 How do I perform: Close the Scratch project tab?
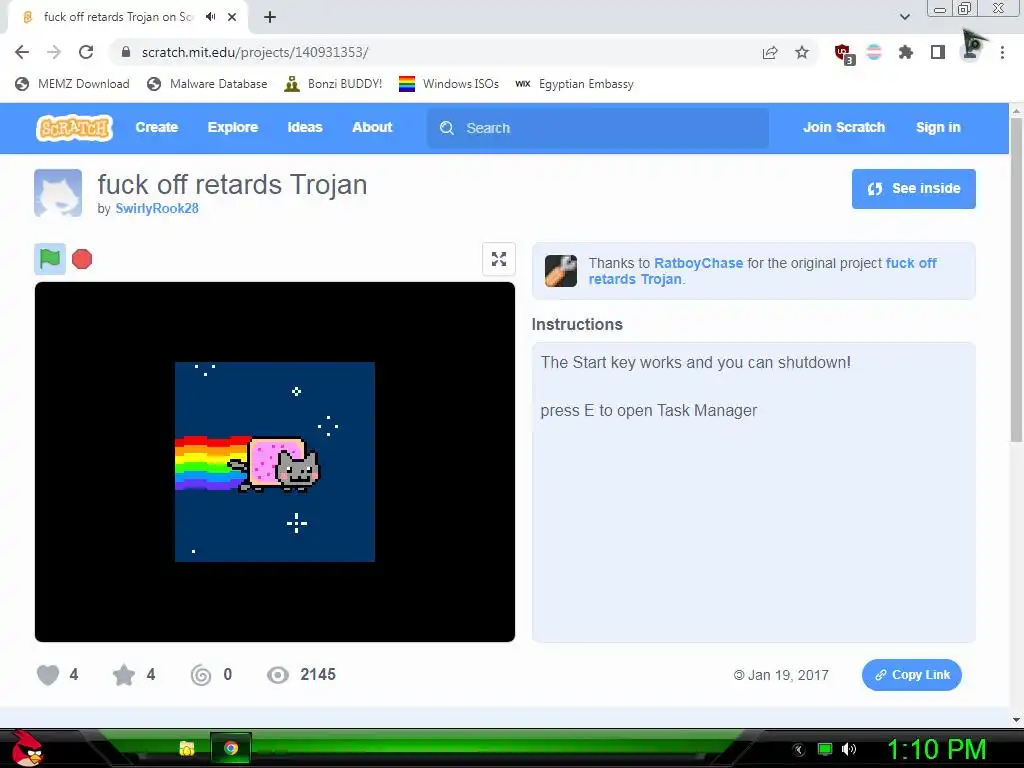point(232,17)
